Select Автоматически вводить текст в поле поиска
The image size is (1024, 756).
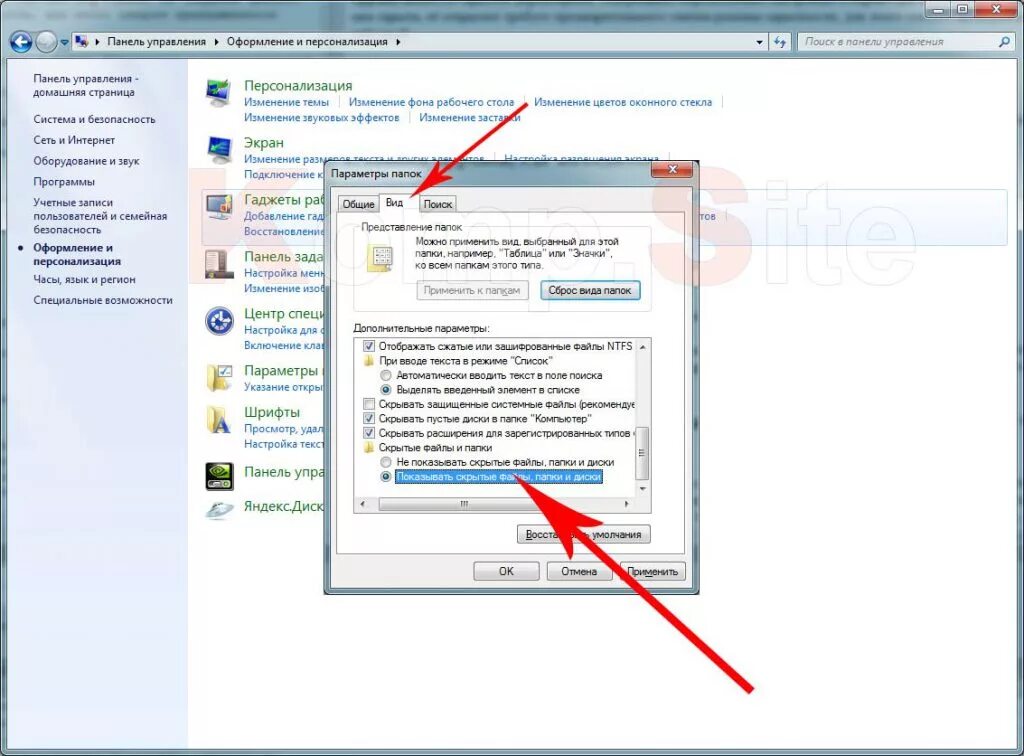click(x=386, y=375)
